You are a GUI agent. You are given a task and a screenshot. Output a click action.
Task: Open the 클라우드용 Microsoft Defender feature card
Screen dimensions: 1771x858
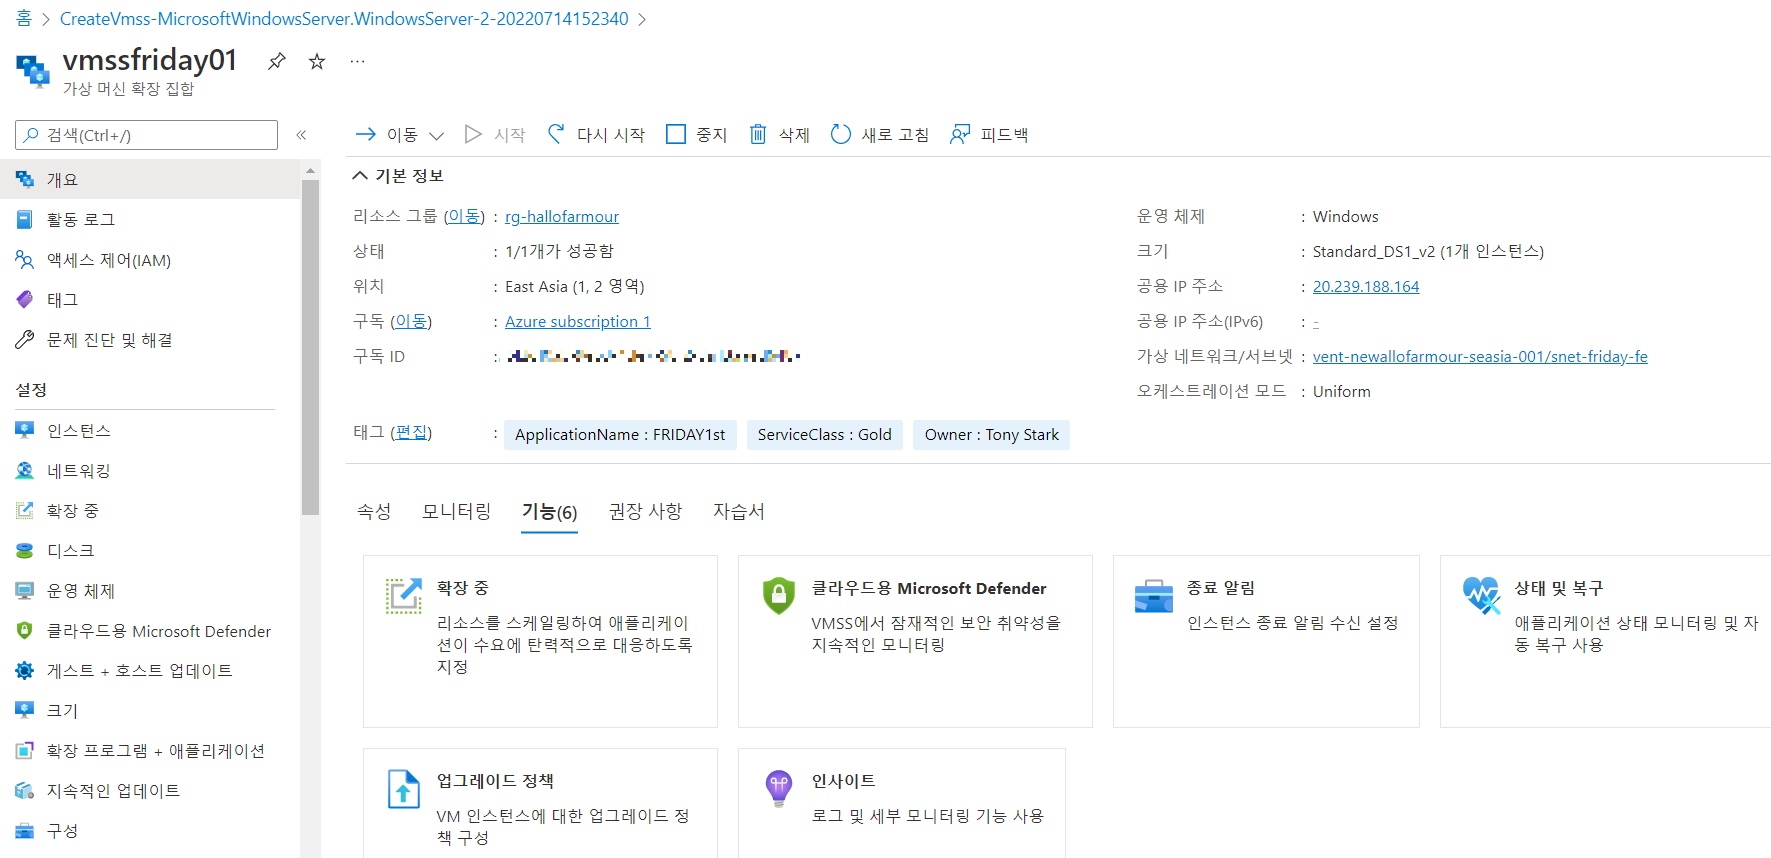[x=915, y=641]
